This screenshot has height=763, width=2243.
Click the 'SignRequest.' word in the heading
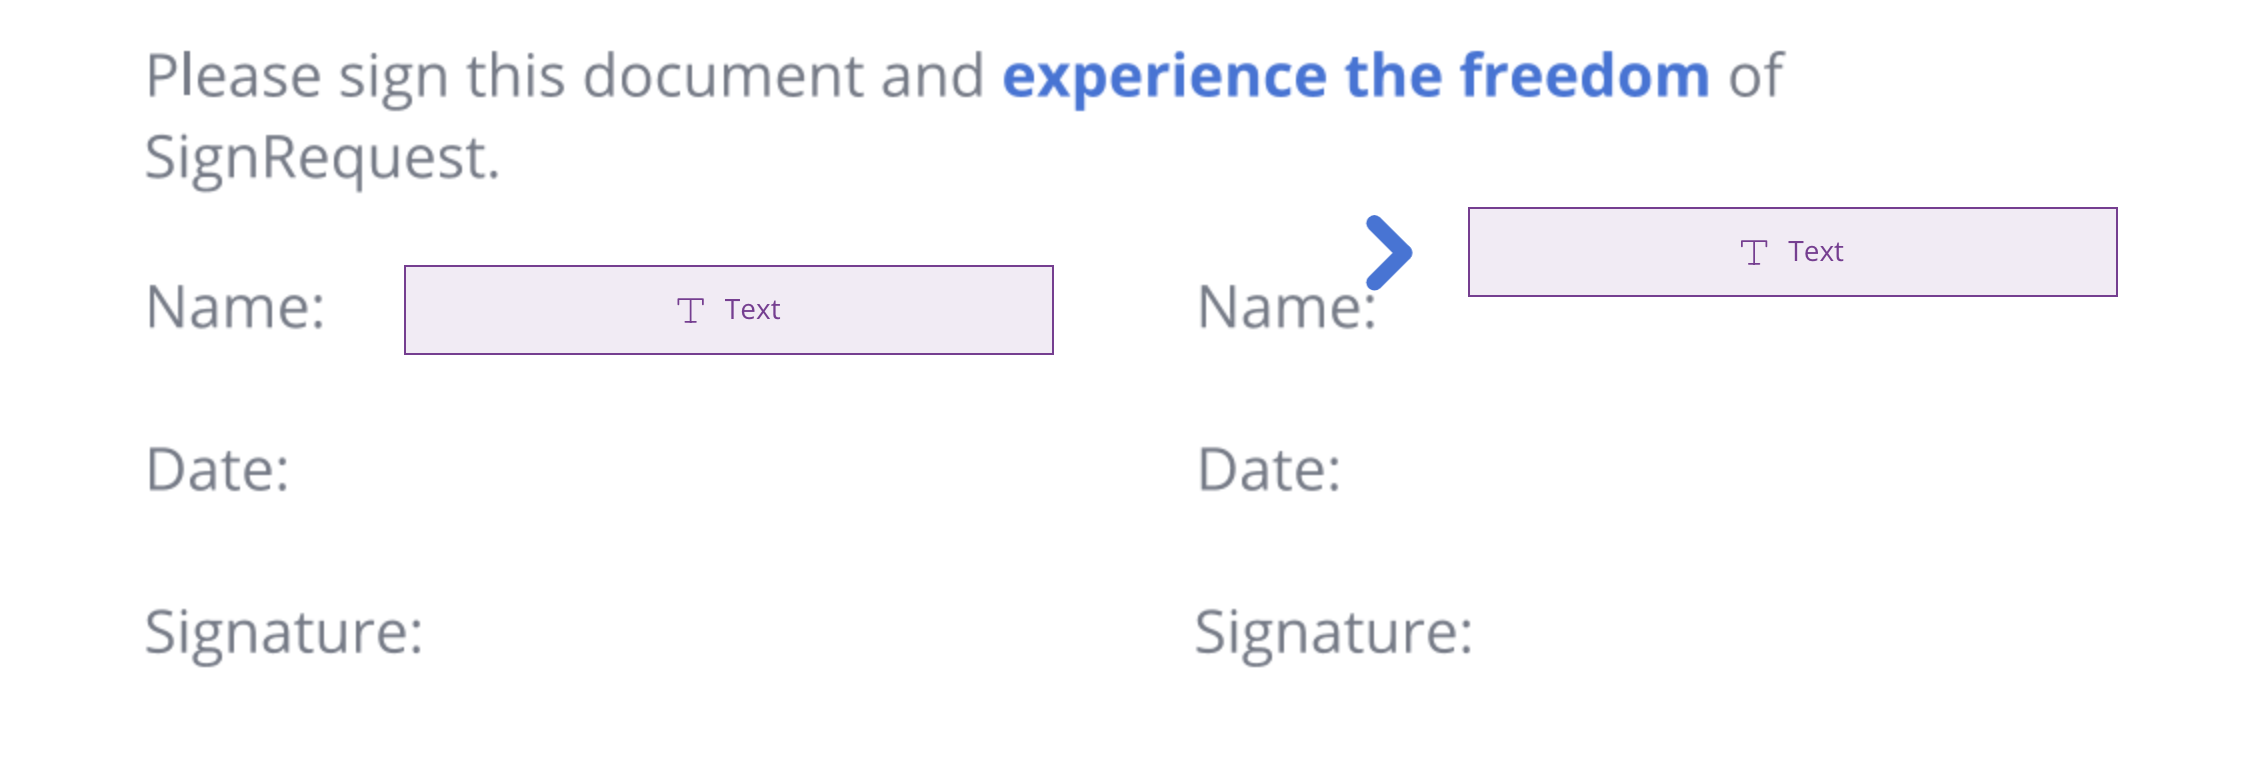pyautogui.click(x=322, y=160)
